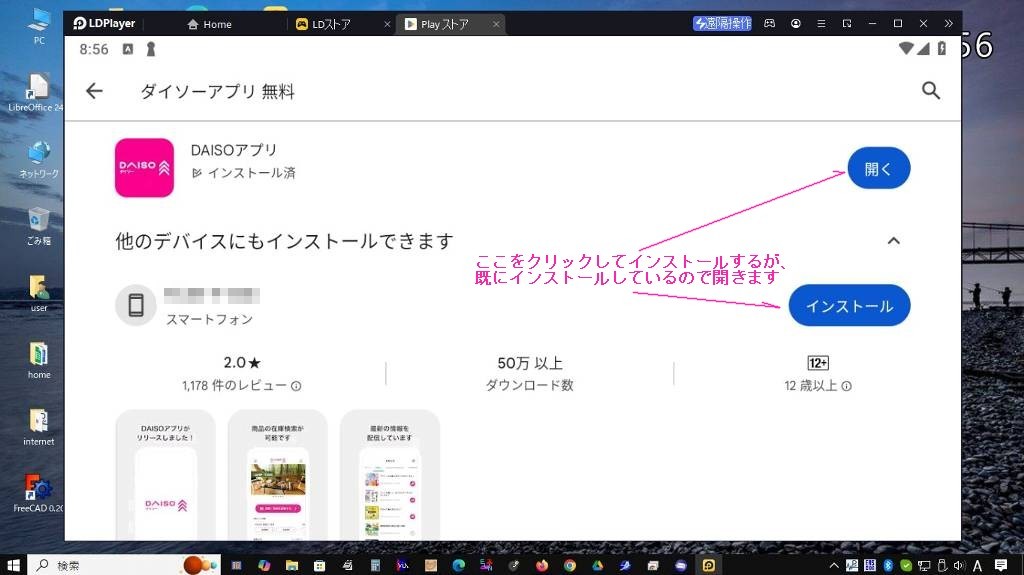The width and height of the screenshot is (1024, 575).
Task: Switch to the Home tab
Action: click(210, 24)
